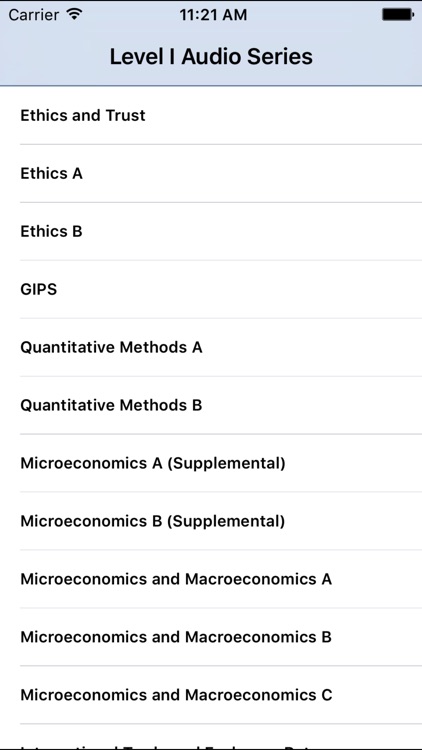Viewport: 422px width, 750px height.
Task: Open the Ethics and Trust audio
Action: coord(211,115)
